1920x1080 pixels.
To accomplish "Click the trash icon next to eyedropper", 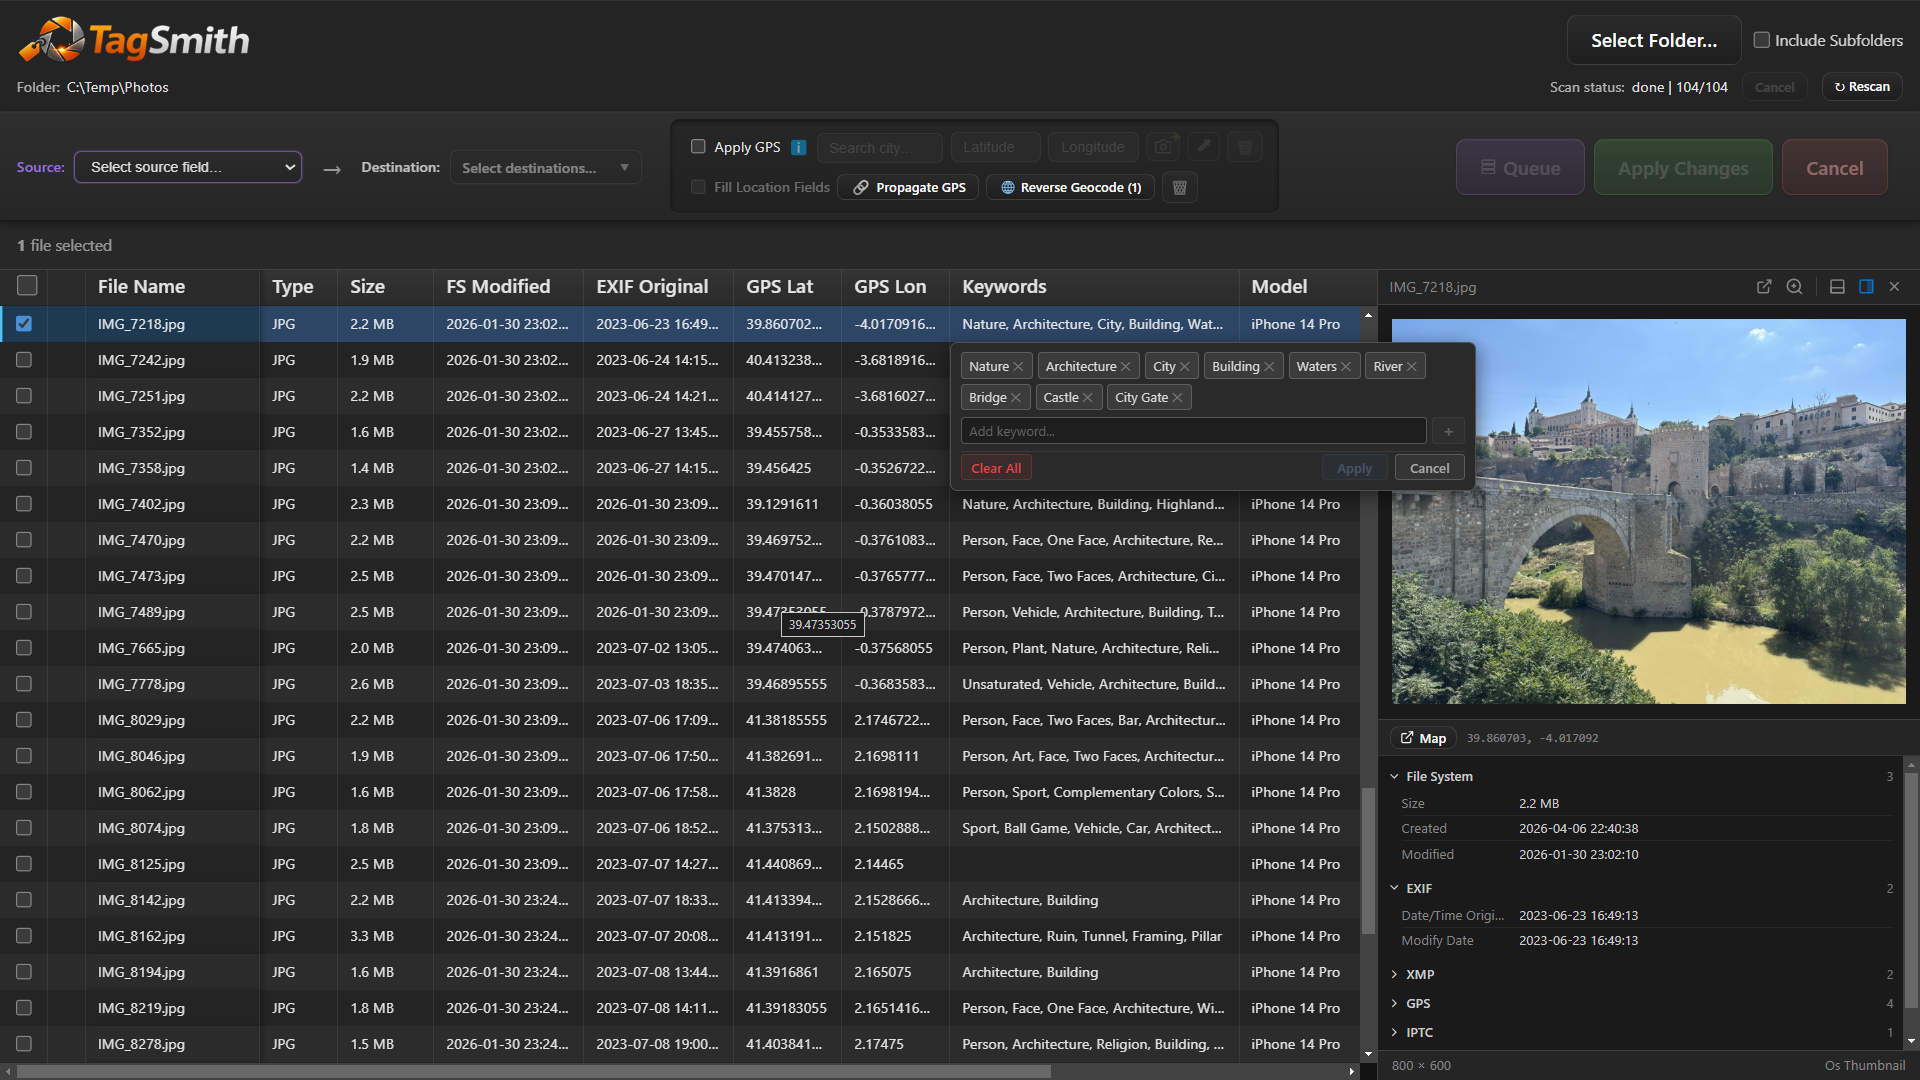I will click(1245, 147).
